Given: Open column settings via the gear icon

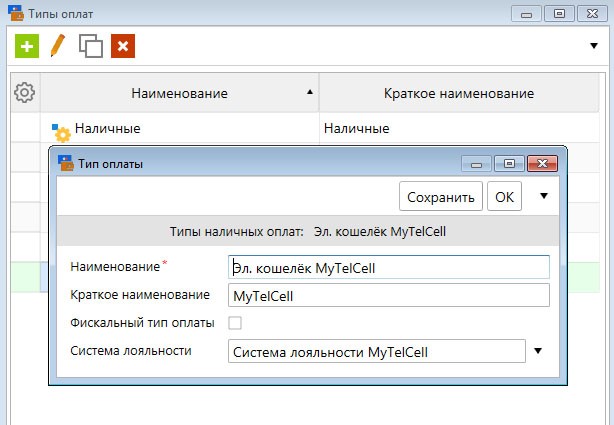Looking at the screenshot, I should 25,93.
